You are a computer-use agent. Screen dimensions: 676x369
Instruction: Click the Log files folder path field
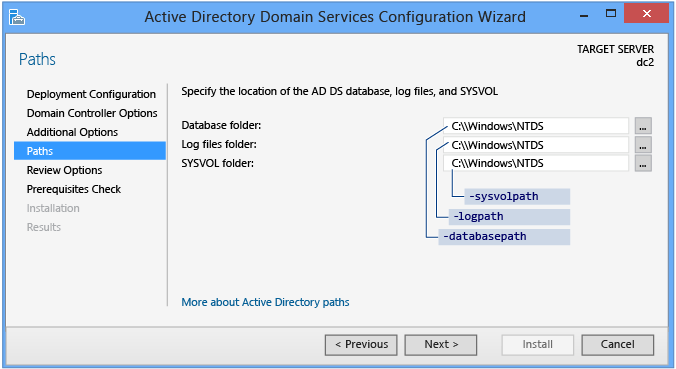coord(536,145)
